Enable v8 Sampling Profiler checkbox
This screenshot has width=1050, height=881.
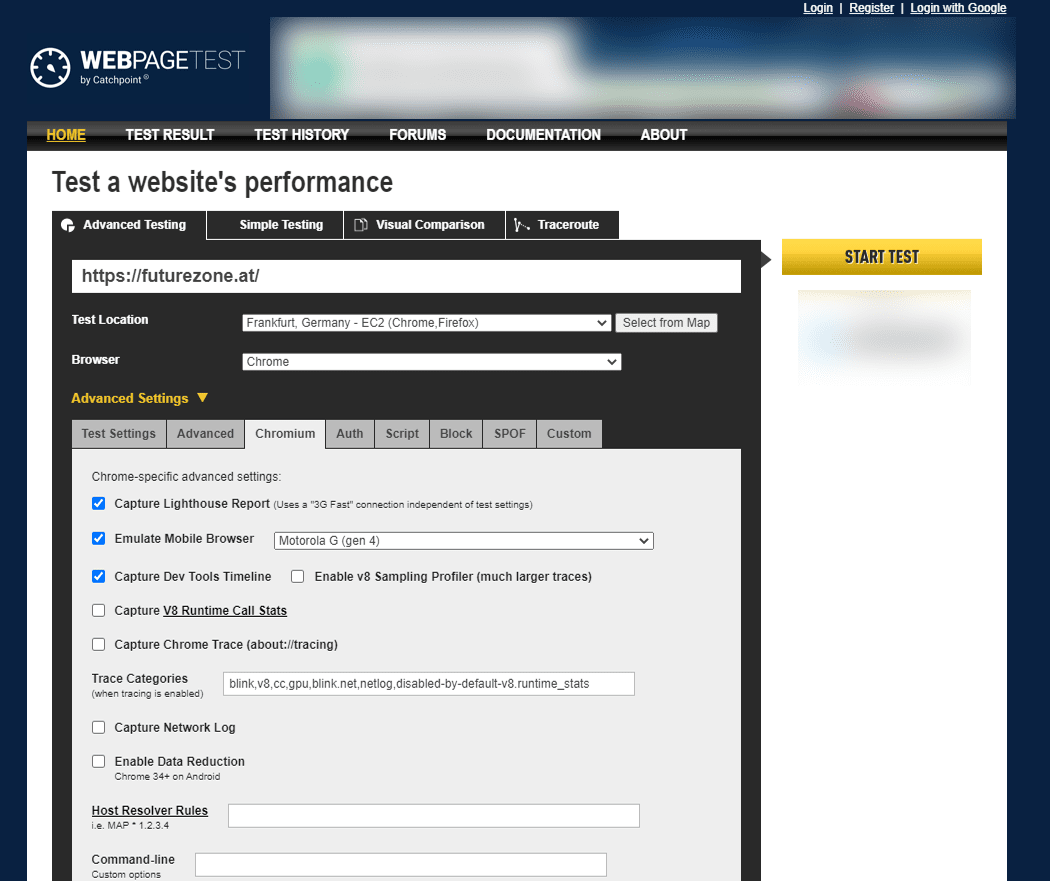pyautogui.click(x=297, y=576)
